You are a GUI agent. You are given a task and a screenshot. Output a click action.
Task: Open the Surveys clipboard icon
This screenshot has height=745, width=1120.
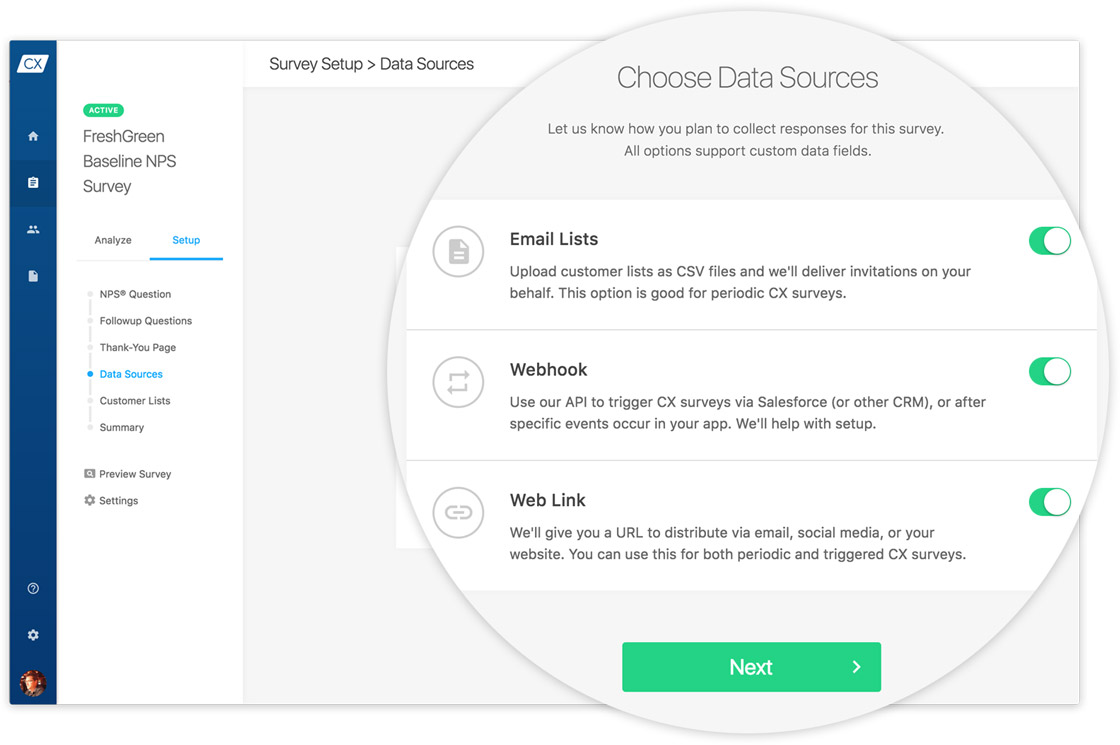click(x=33, y=183)
